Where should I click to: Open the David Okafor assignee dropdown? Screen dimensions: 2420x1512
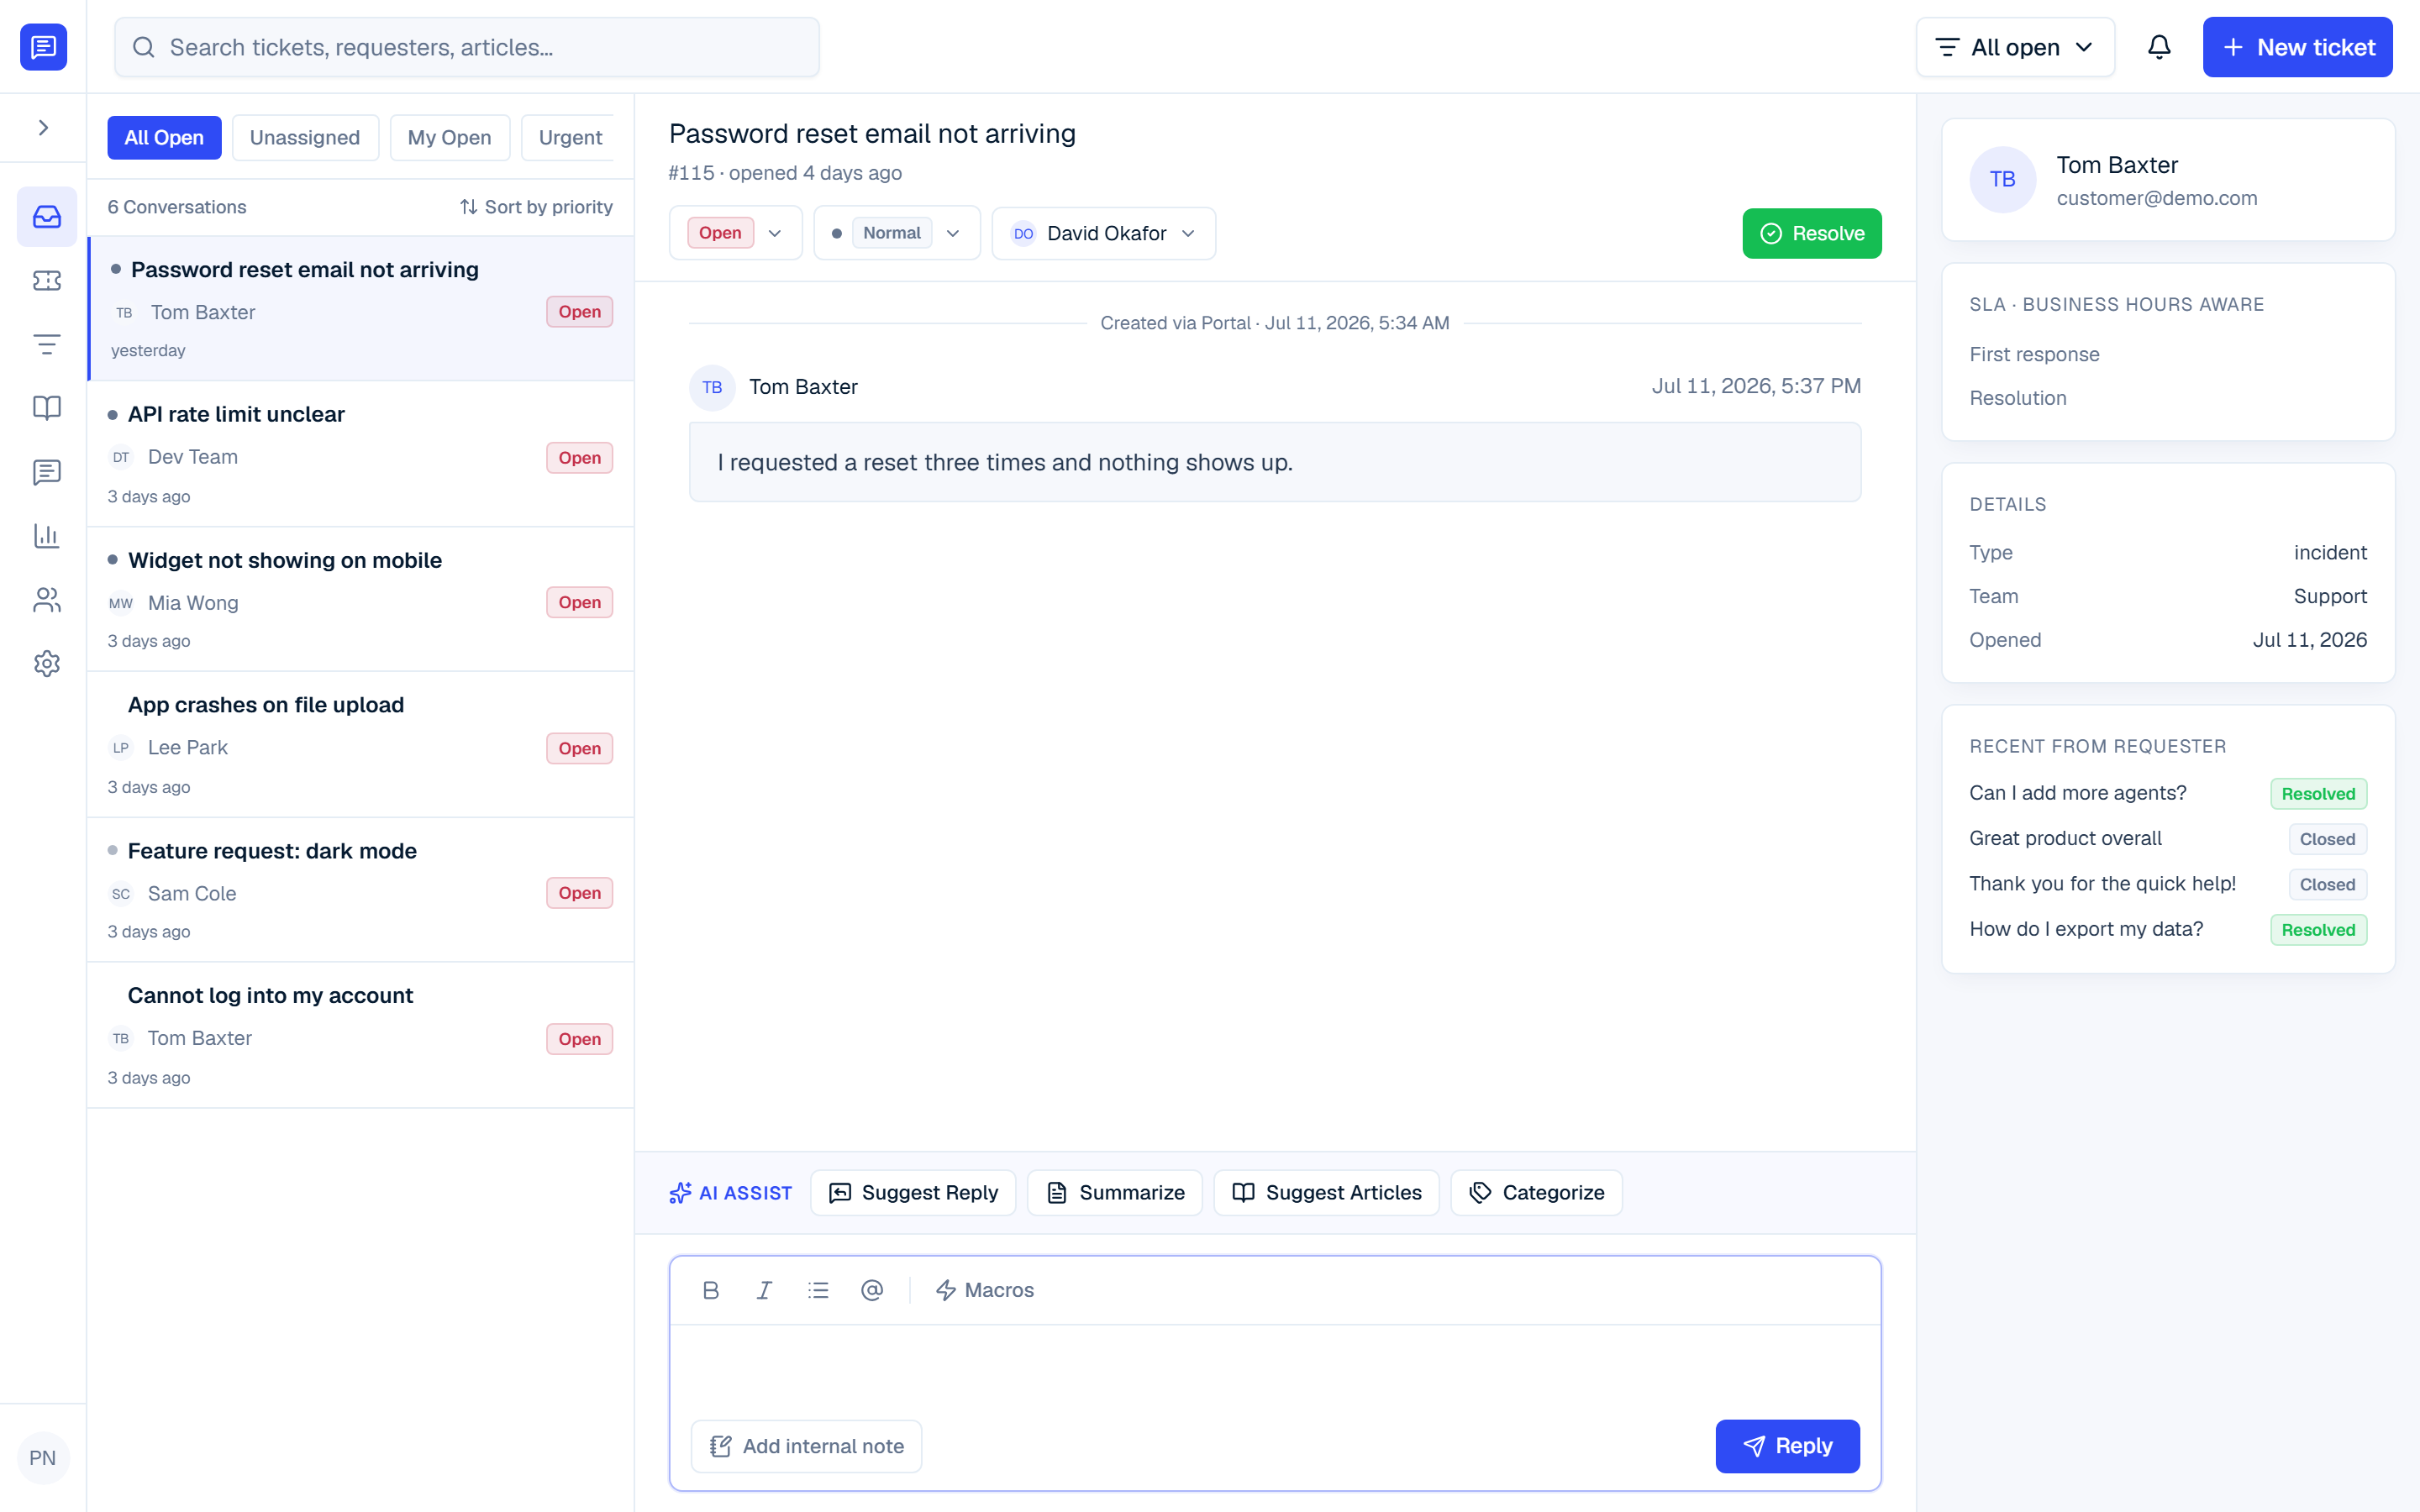1104,233
